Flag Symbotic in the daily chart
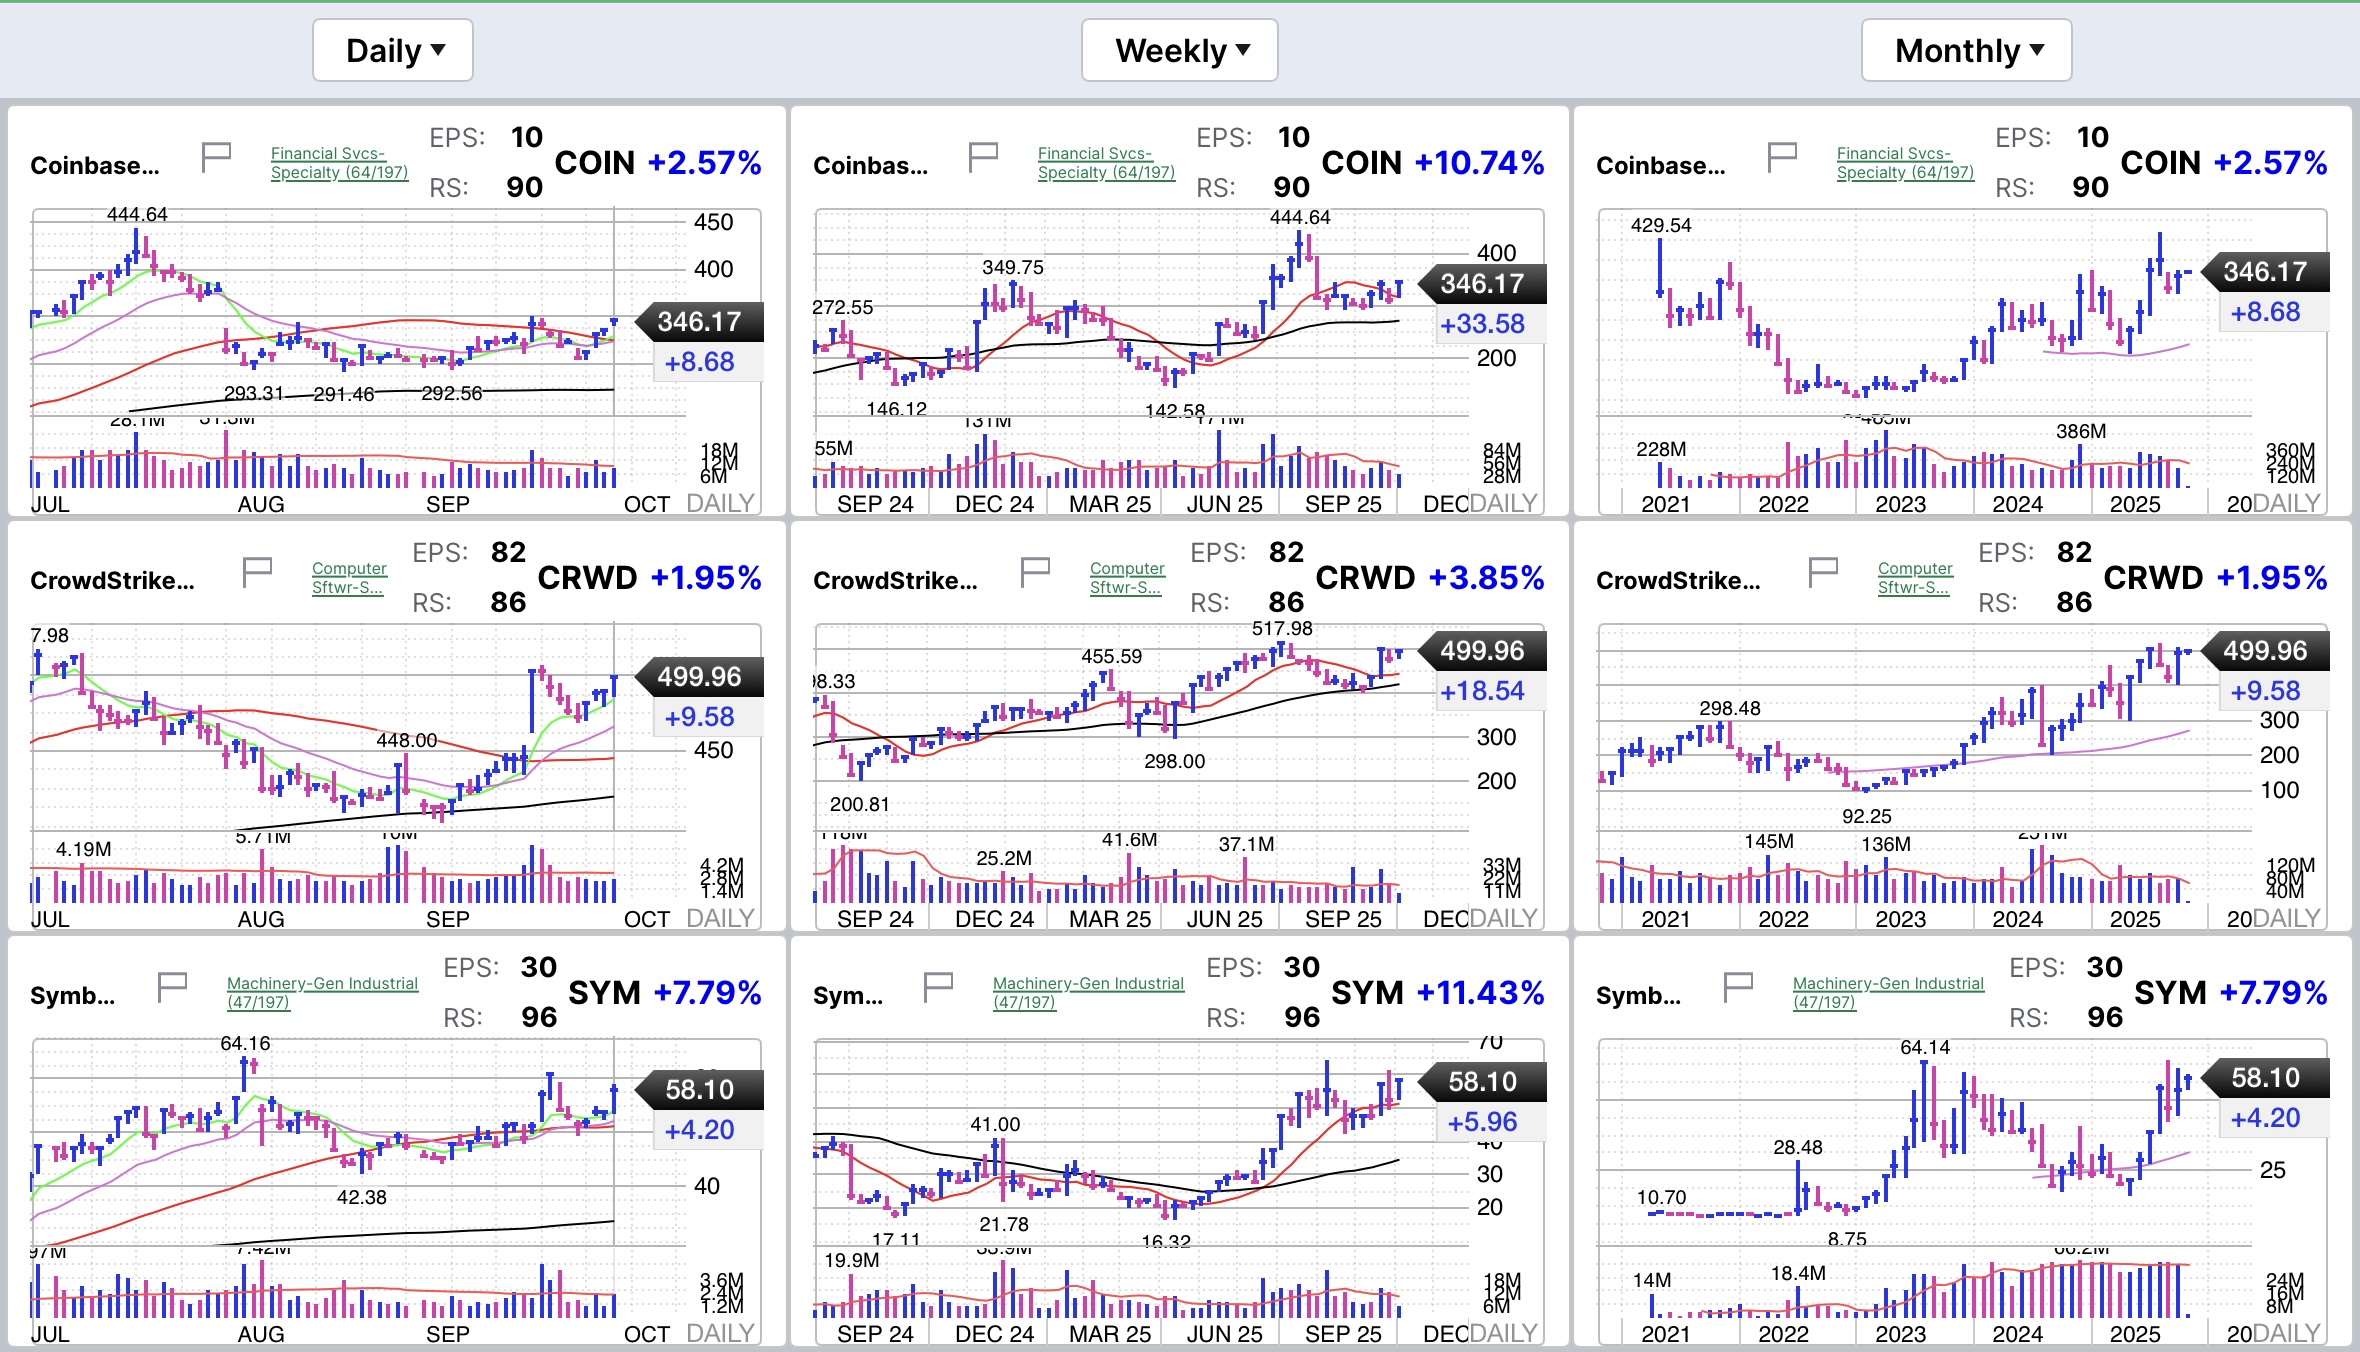 click(x=172, y=986)
